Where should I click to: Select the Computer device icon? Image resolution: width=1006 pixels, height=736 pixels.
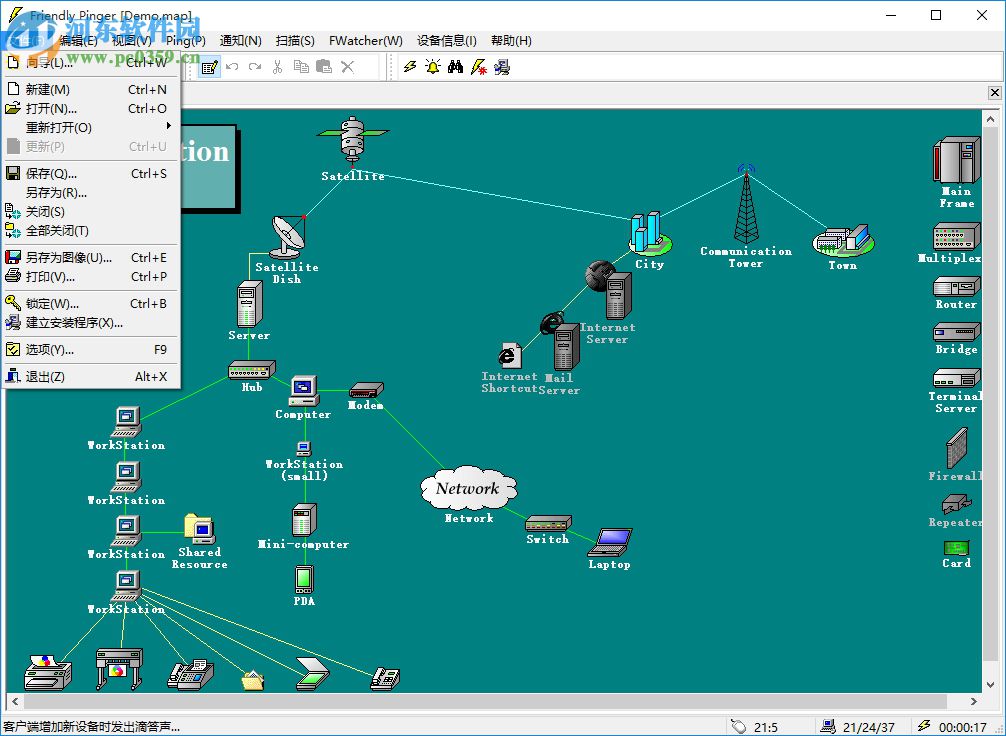(303, 391)
